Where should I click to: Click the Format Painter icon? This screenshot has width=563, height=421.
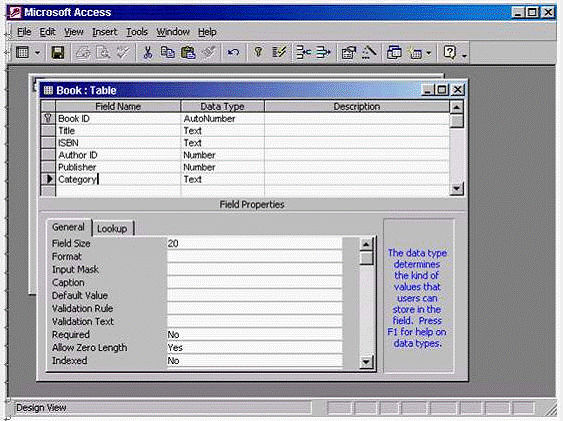[x=208, y=53]
